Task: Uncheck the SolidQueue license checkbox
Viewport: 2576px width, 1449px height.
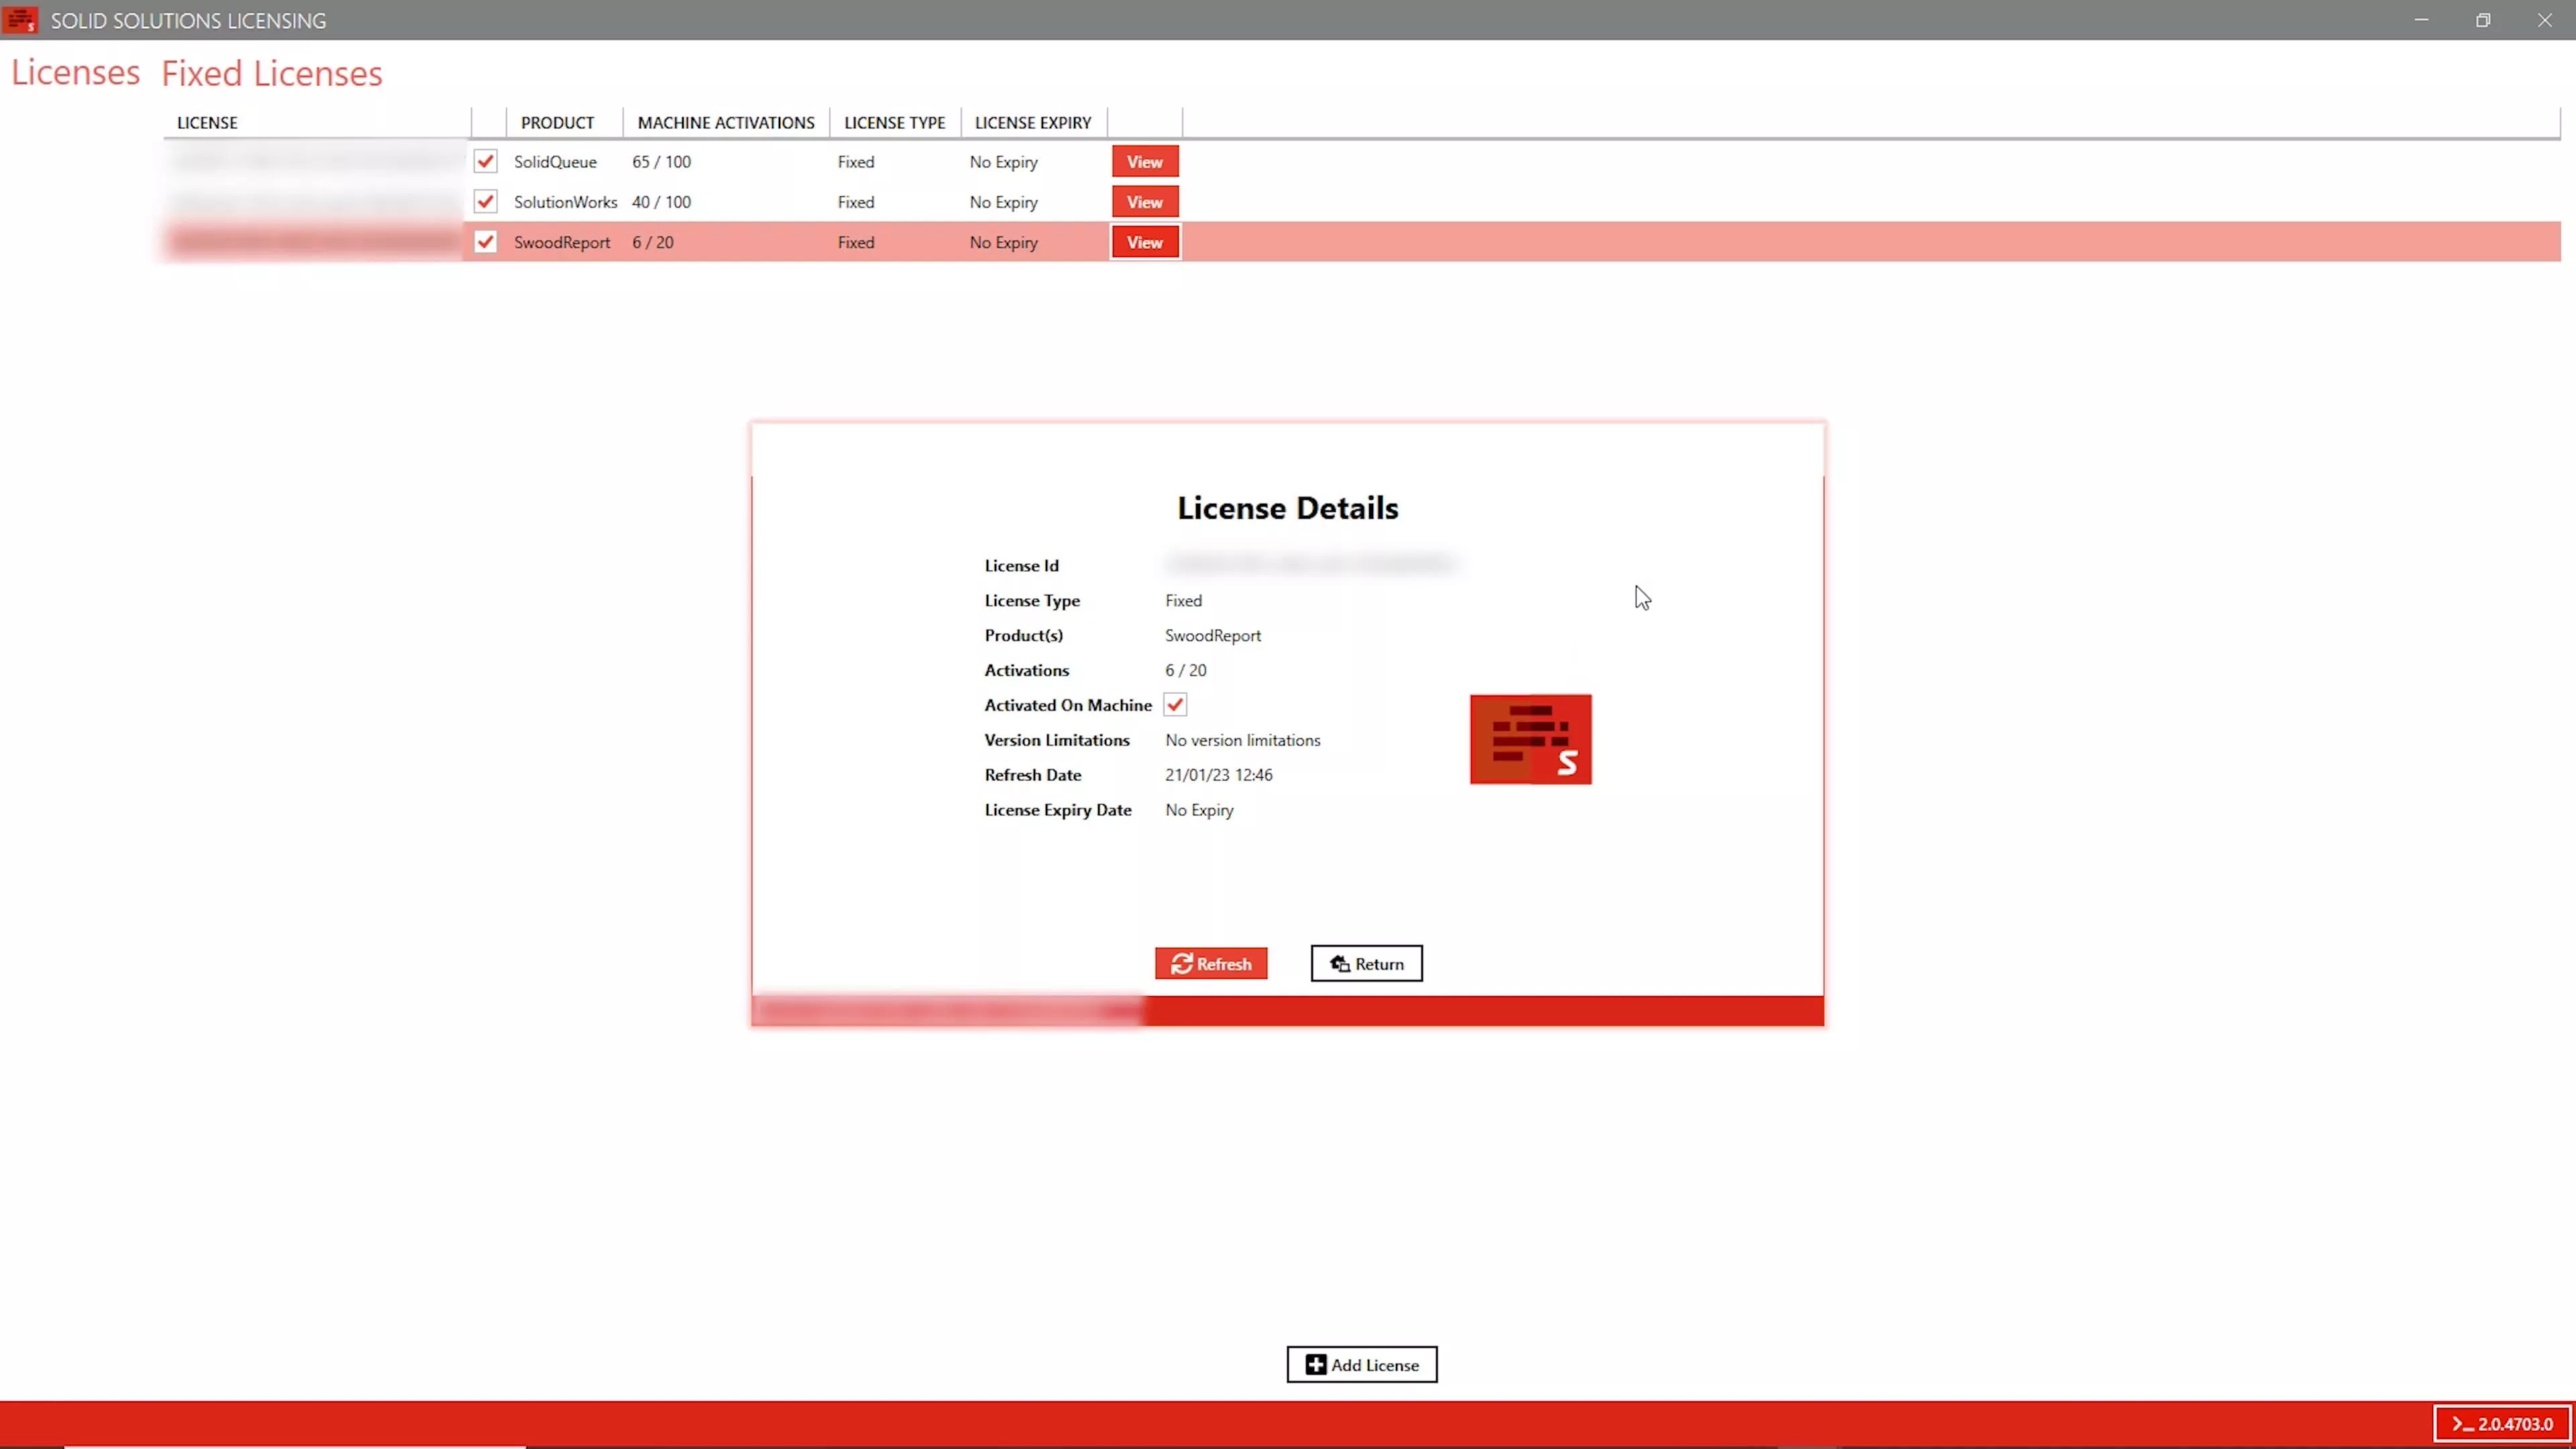Action: pos(486,161)
